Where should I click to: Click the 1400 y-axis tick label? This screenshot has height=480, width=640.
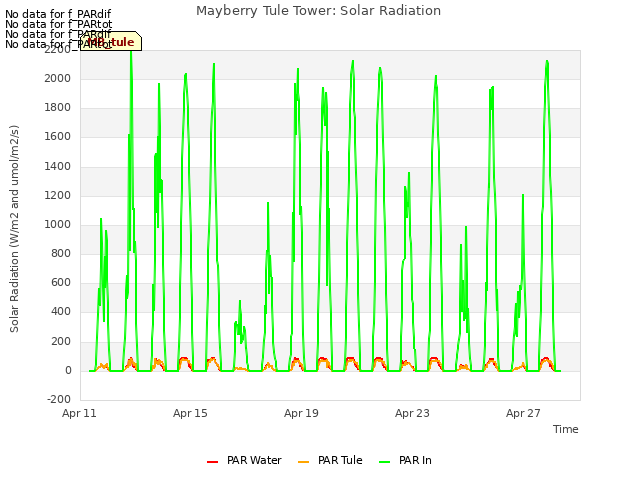tap(58, 166)
